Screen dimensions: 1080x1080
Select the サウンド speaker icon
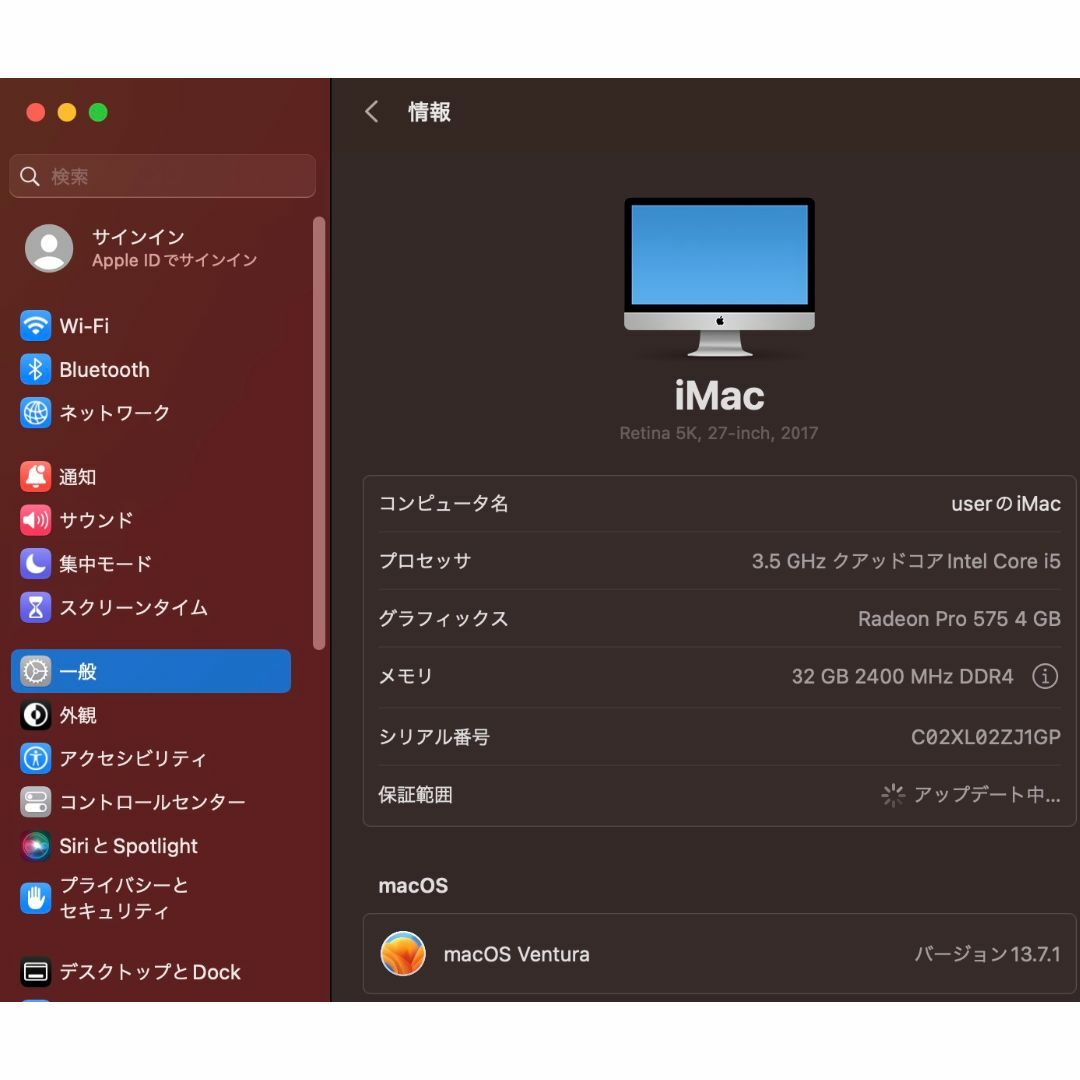(x=35, y=520)
